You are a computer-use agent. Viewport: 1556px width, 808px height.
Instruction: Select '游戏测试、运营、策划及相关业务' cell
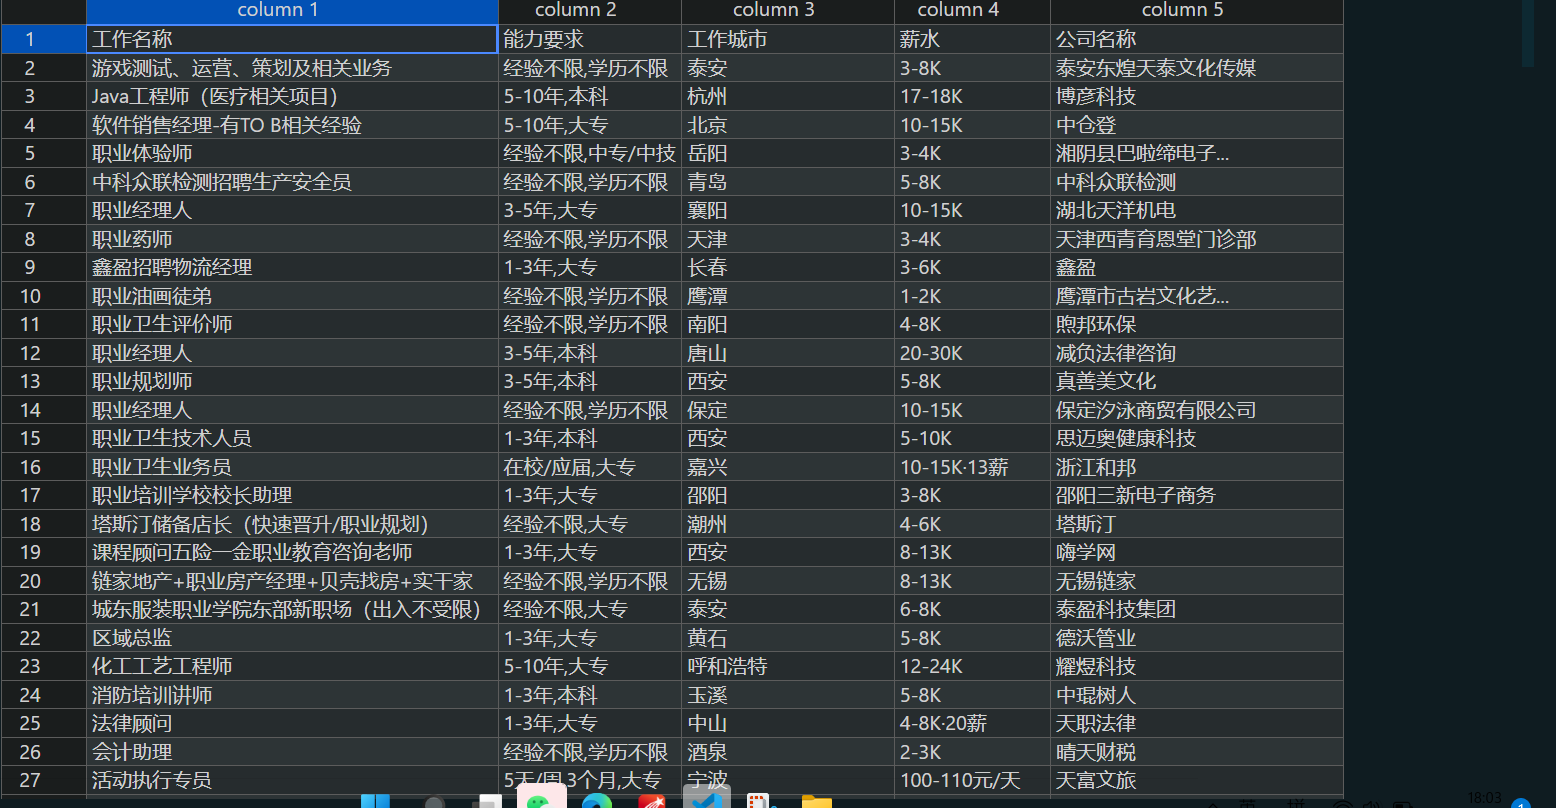292,68
